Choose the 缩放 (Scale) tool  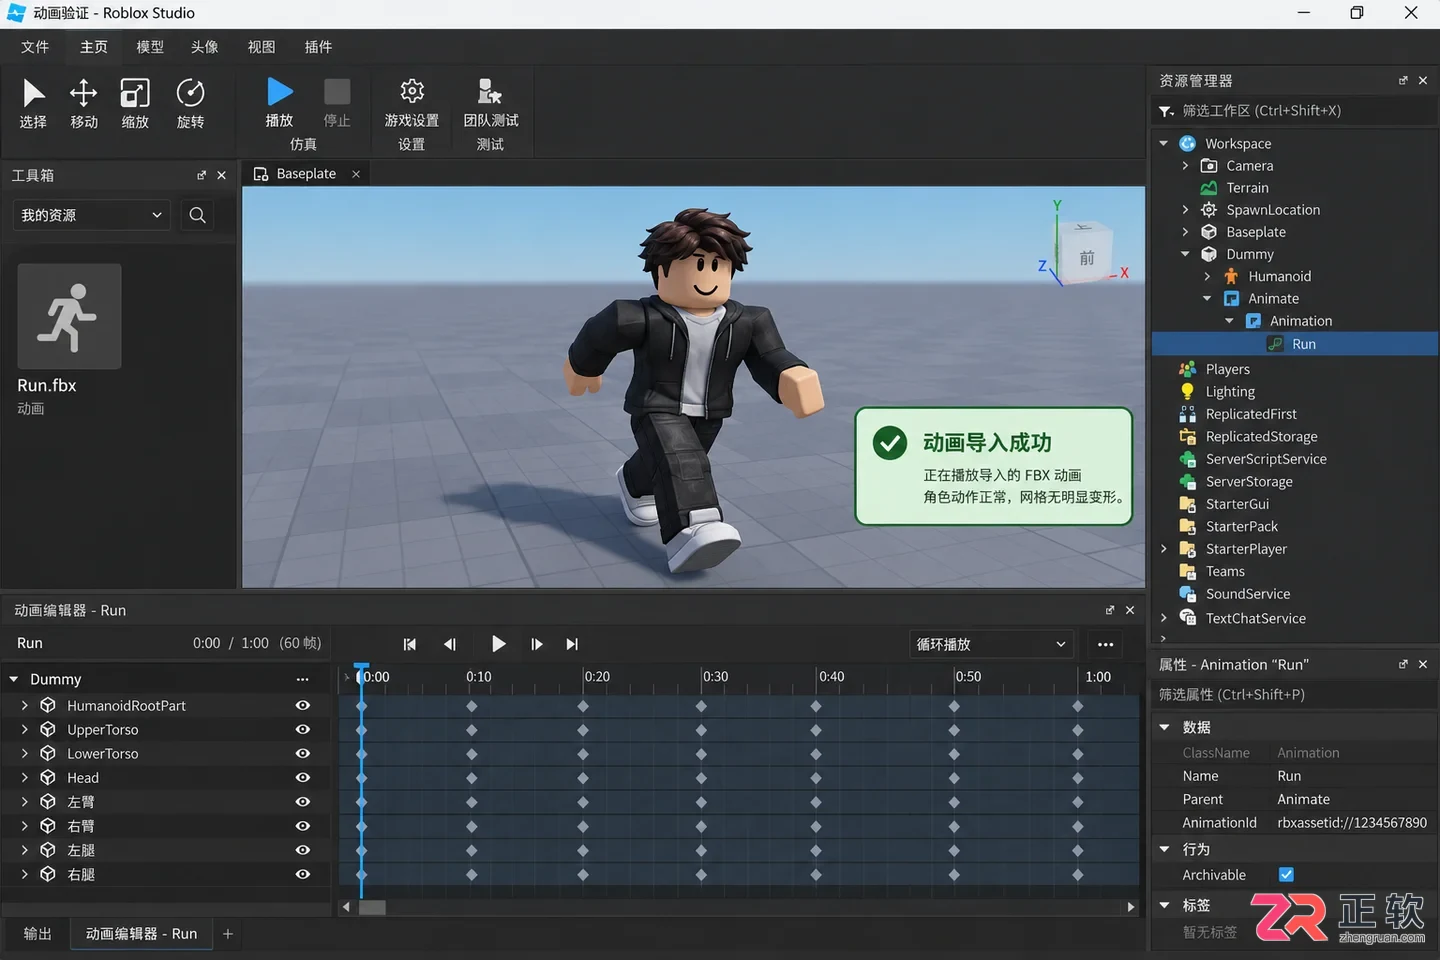coord(135,104)
